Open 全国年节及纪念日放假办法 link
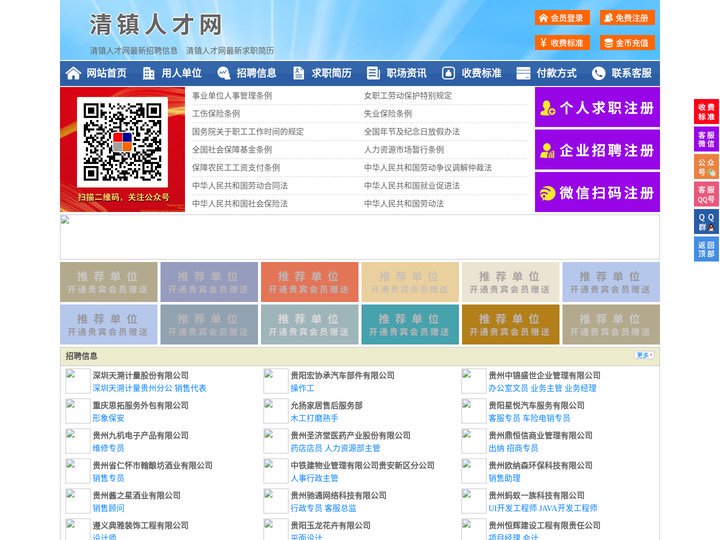 click(412, 131)
